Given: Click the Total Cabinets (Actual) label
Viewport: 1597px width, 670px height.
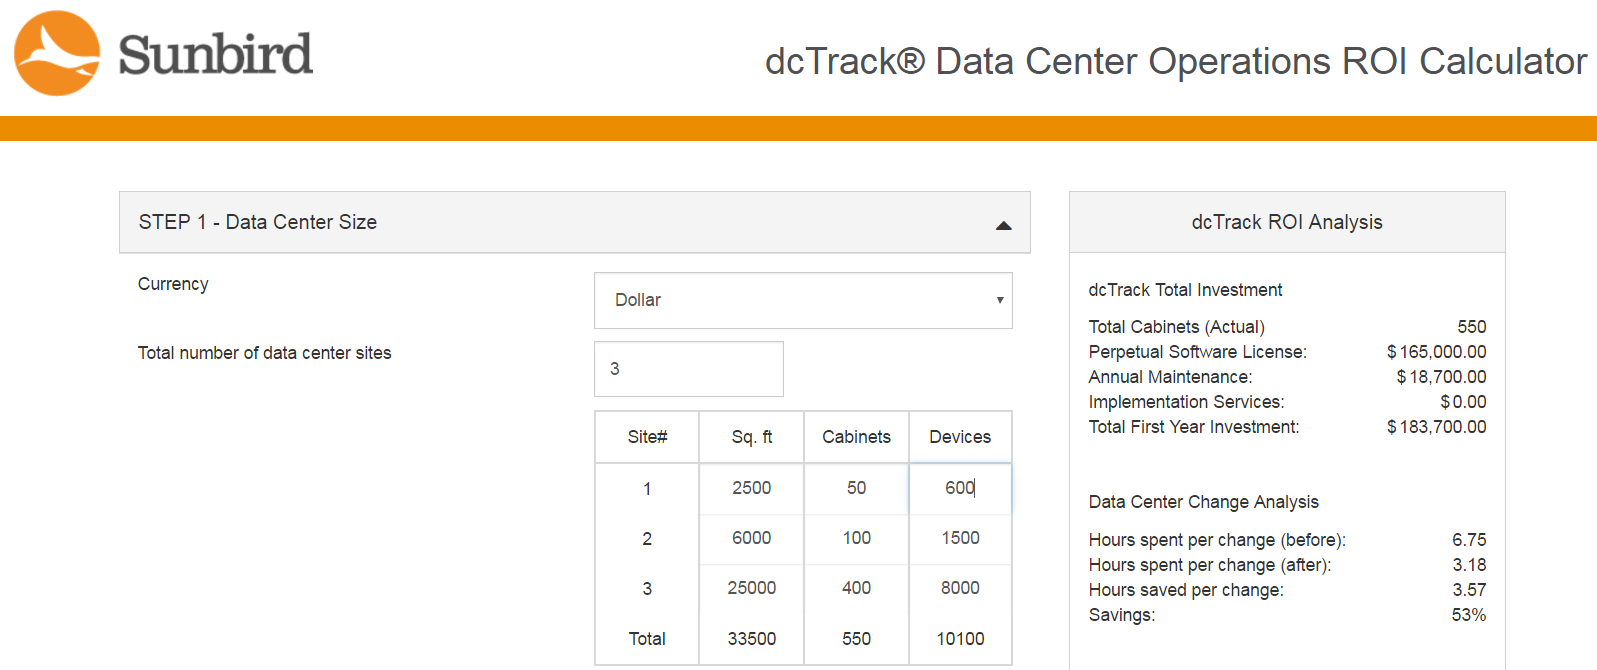Looking at the screenshot, I should [x=1177, y=327].
